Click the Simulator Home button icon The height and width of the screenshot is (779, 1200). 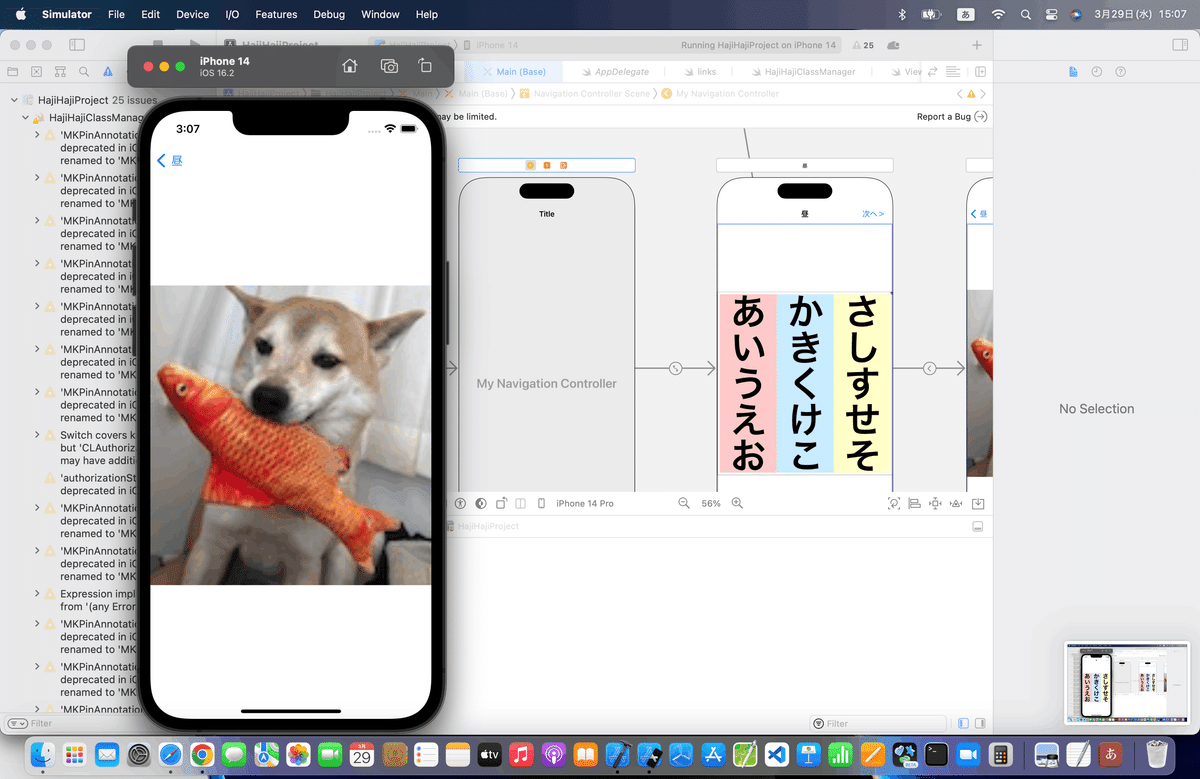coord(349,66)
